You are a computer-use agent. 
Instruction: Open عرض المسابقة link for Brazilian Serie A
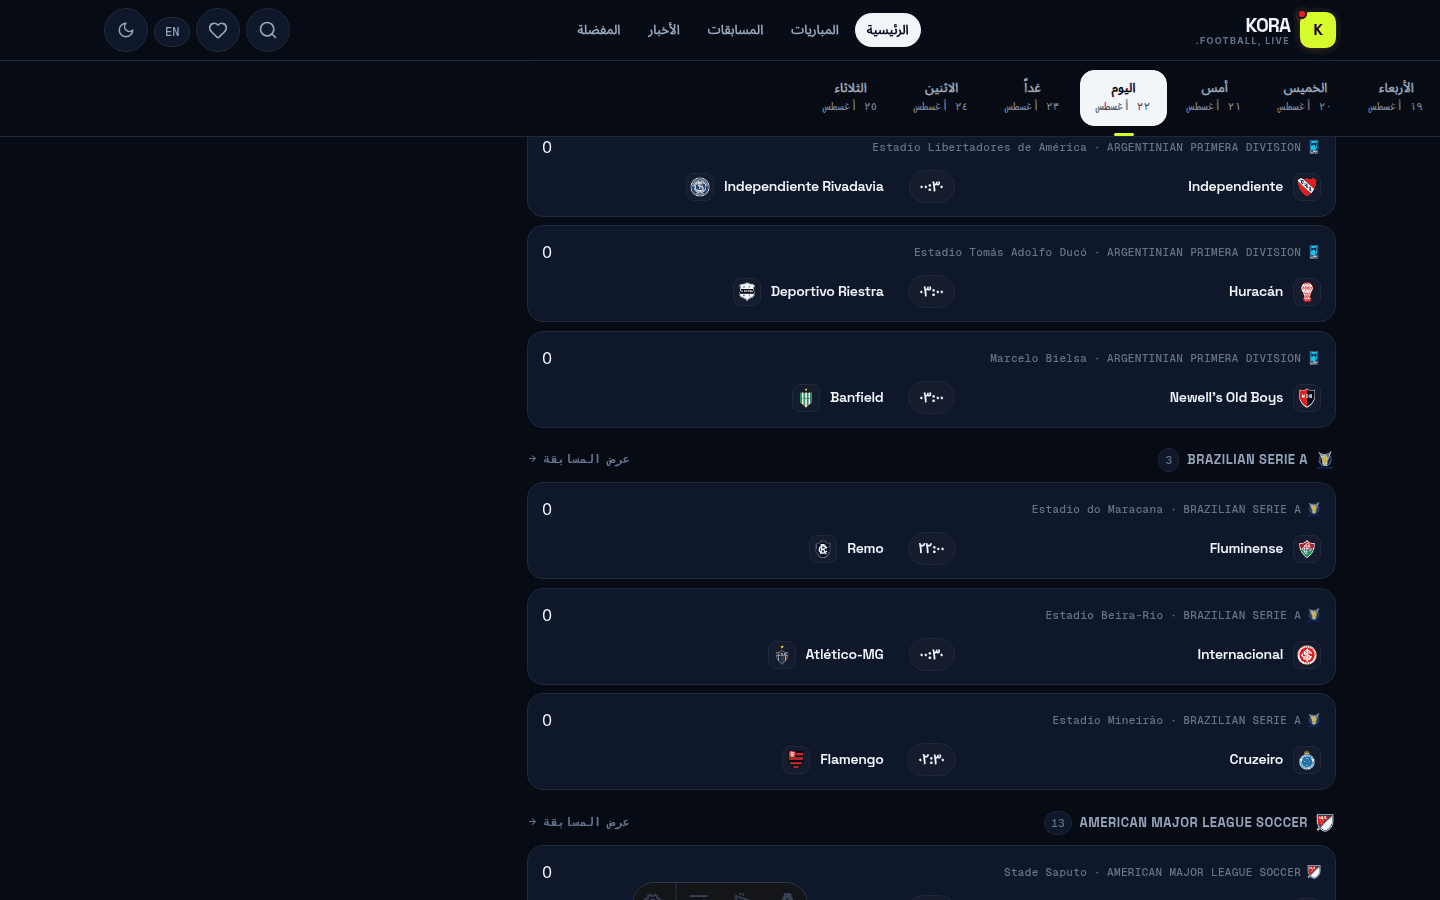(579, 459)
